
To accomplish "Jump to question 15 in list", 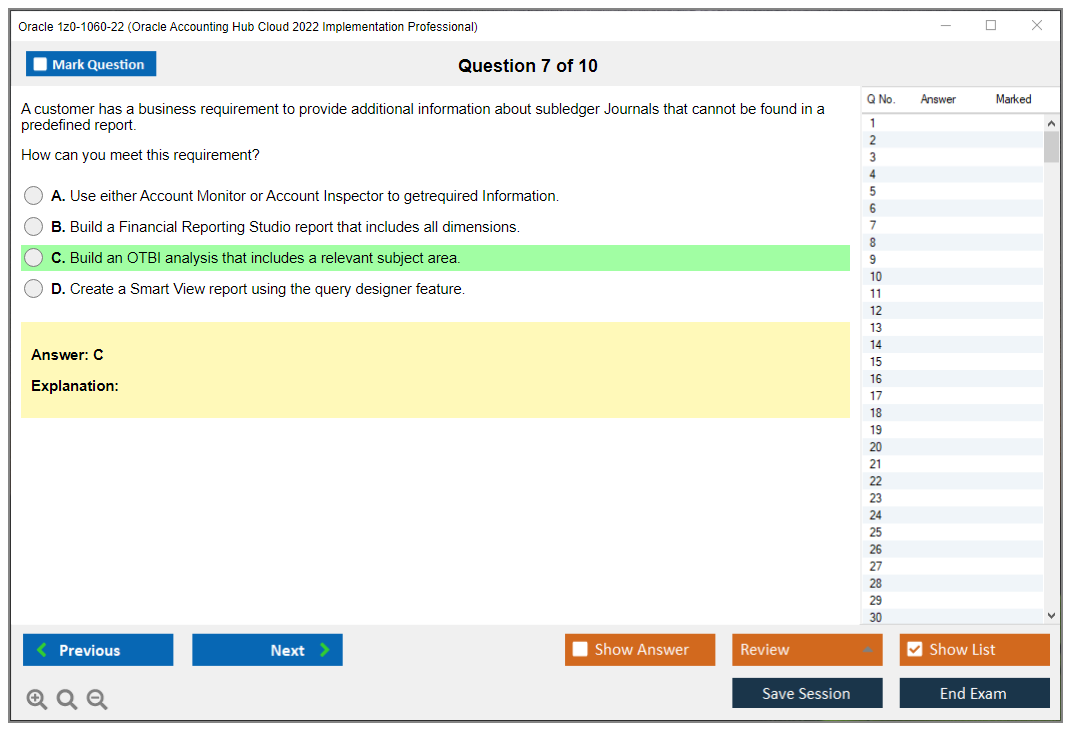I will click(x=876, y=362).
